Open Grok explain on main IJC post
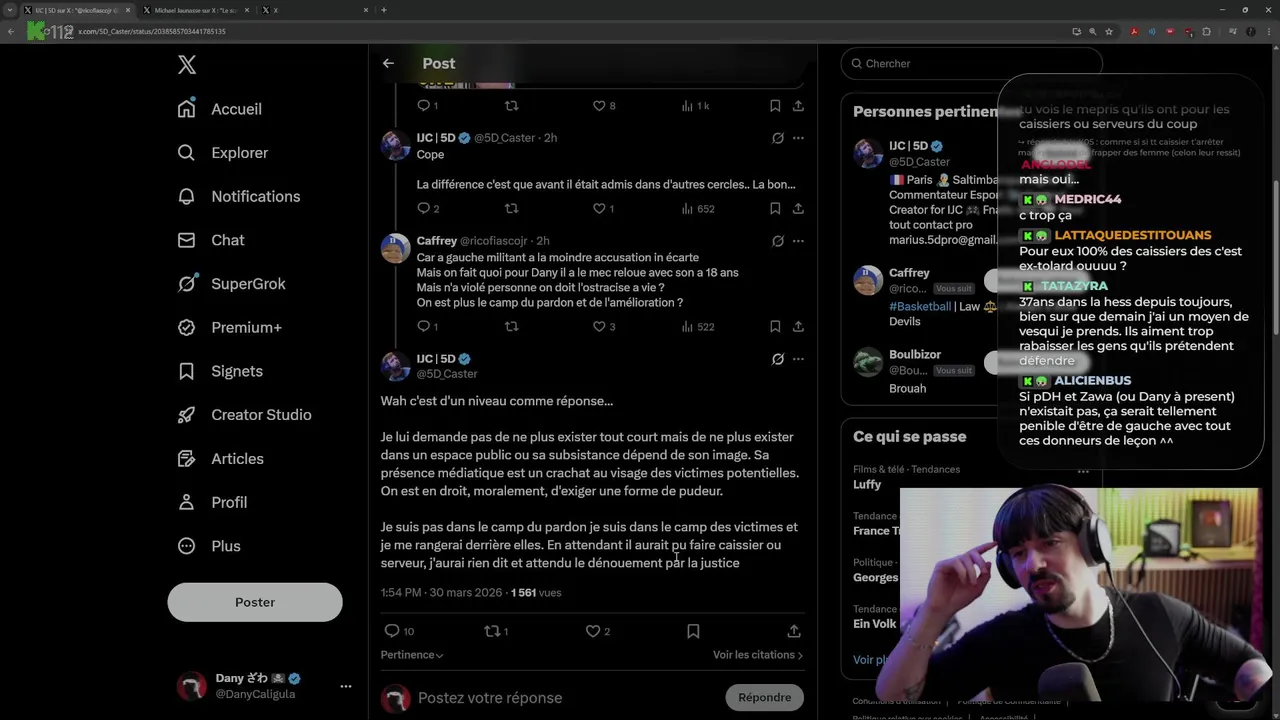Image resolution: width=1280 pixels, height=720 pixels. point(778,359)
